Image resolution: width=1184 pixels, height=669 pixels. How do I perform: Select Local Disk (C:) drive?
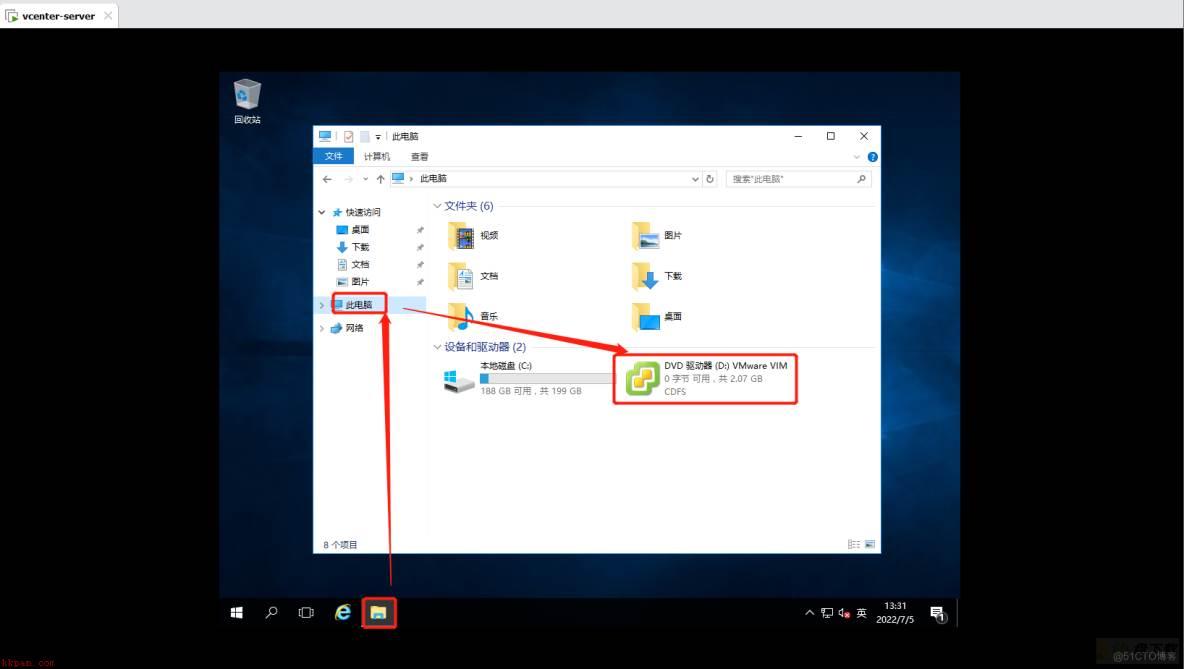coord(527,379)
